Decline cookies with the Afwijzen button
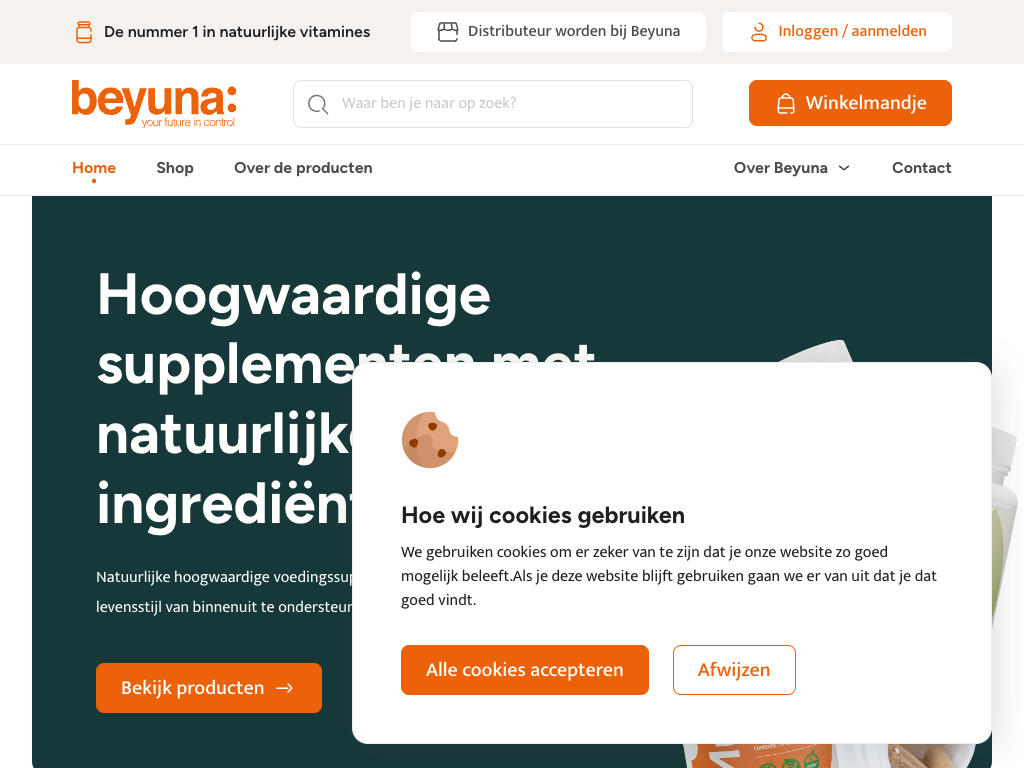The width and height of the screenshot is (1024, 768). tap(734, 670)
